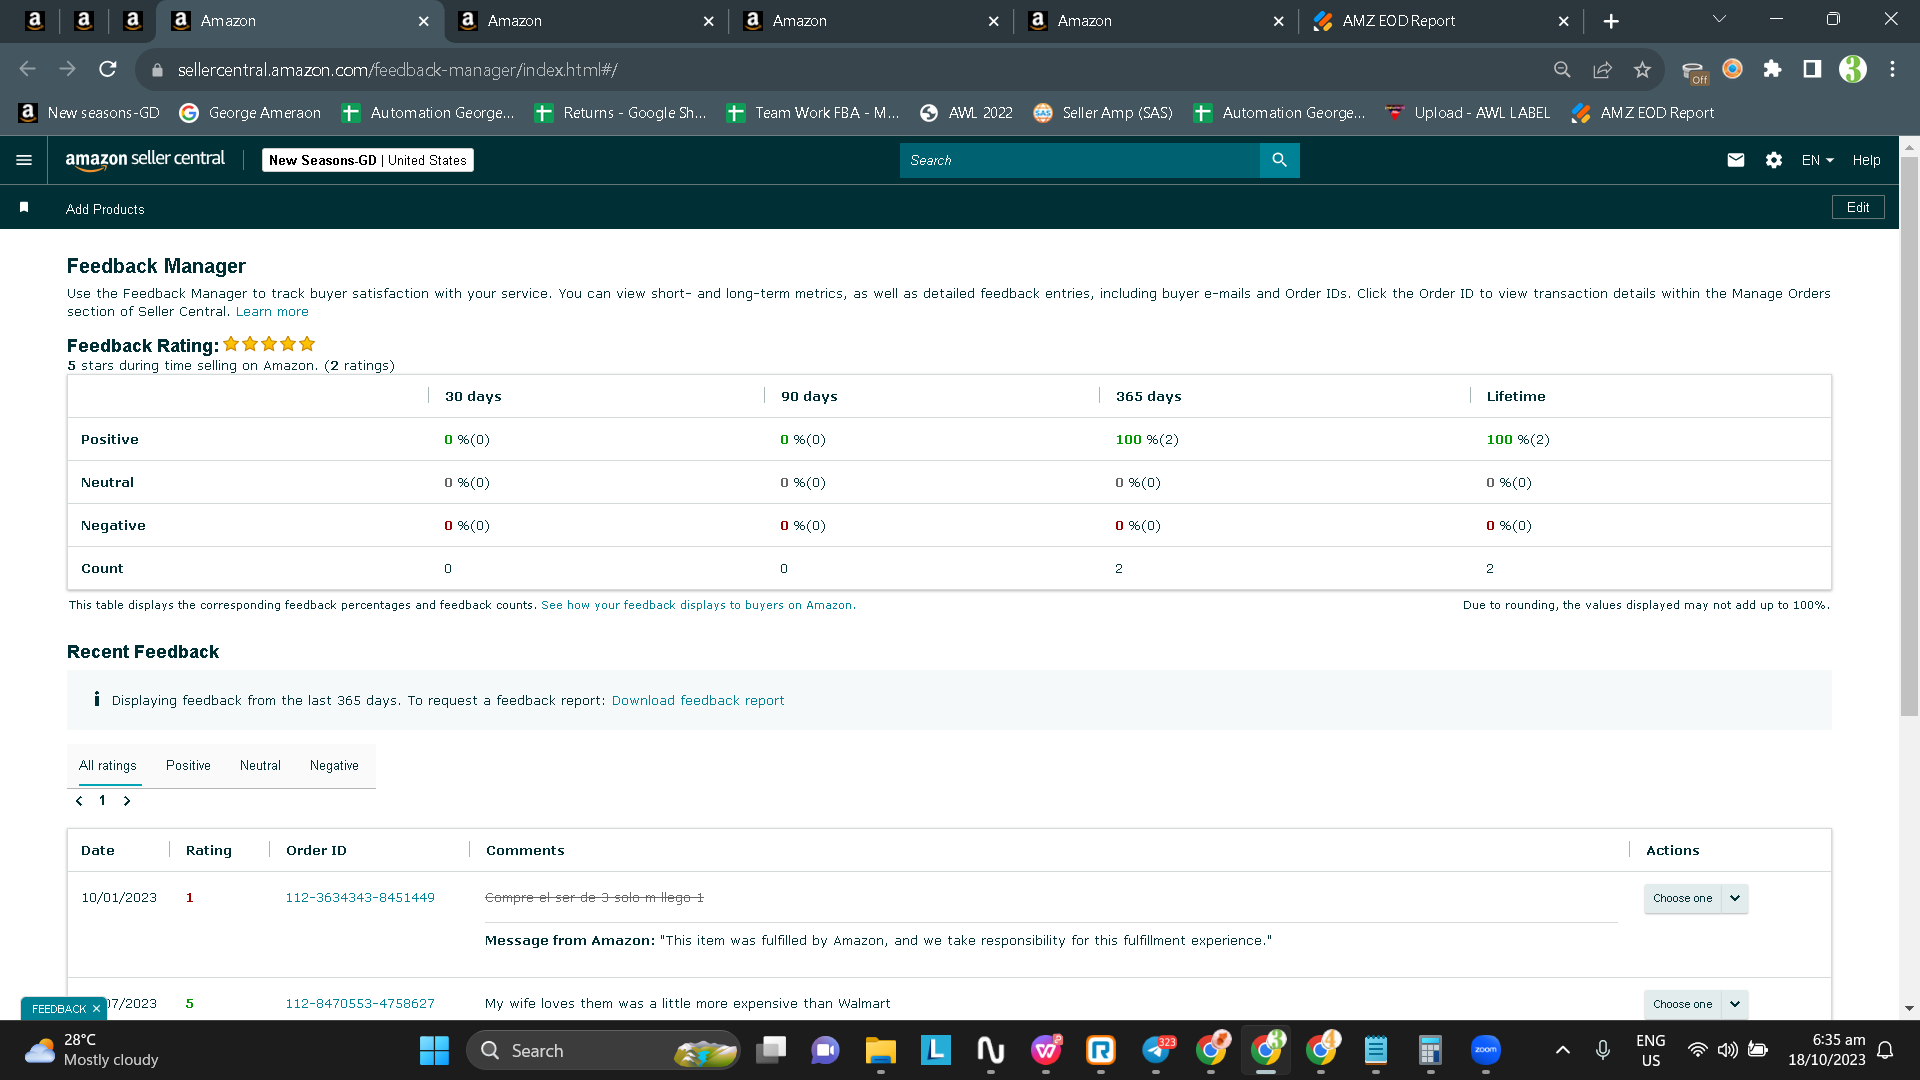
Task: Click the browser share page icon
Action: click(1602, 69)
